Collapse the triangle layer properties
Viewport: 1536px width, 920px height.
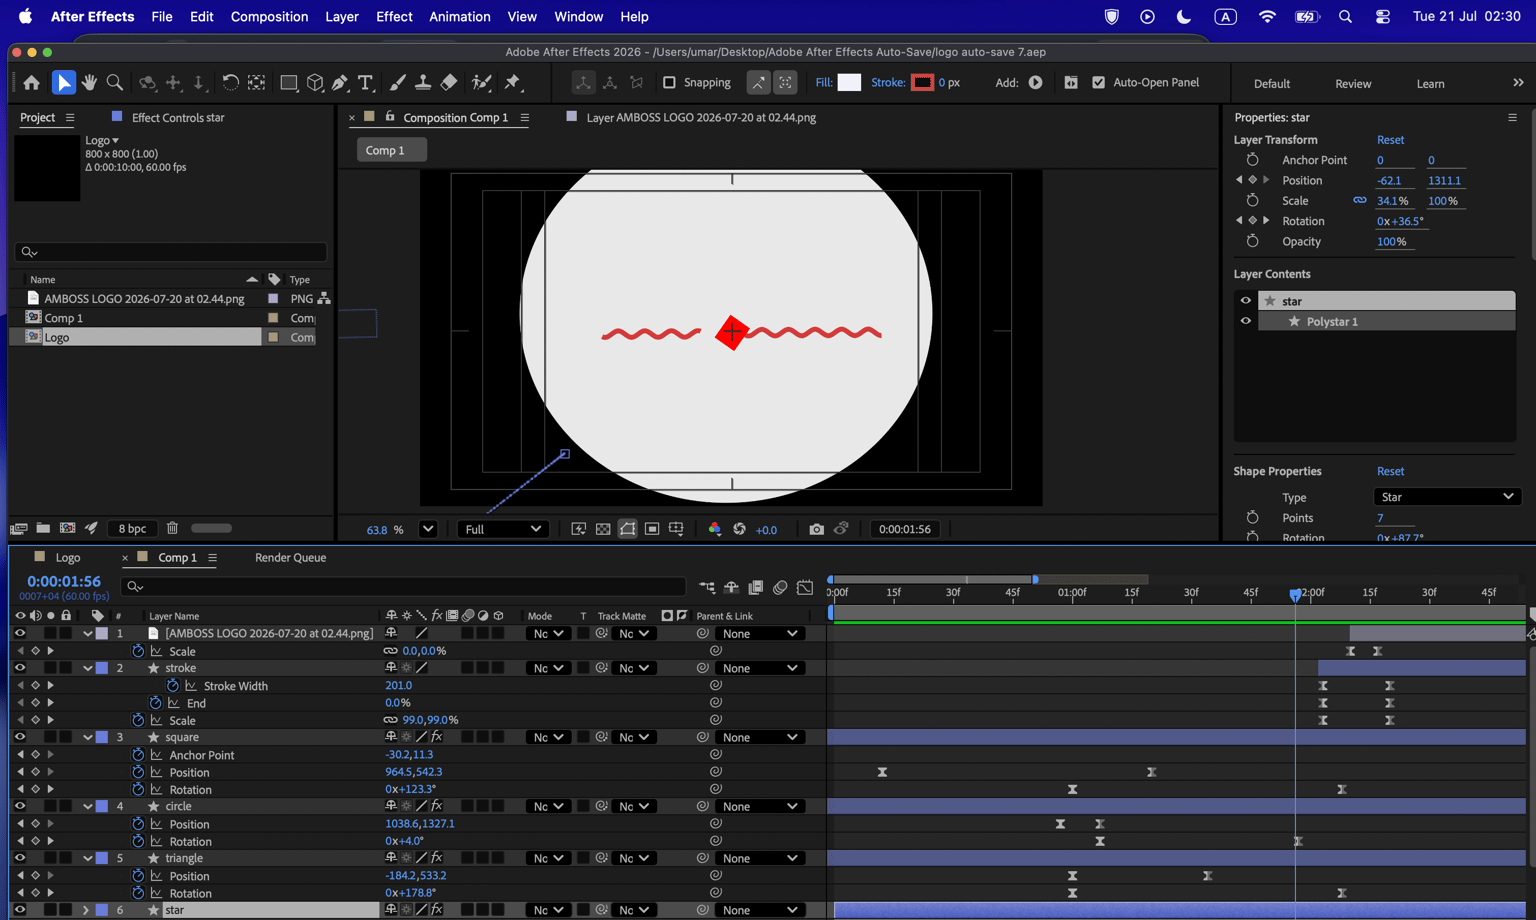pos(87,858)
